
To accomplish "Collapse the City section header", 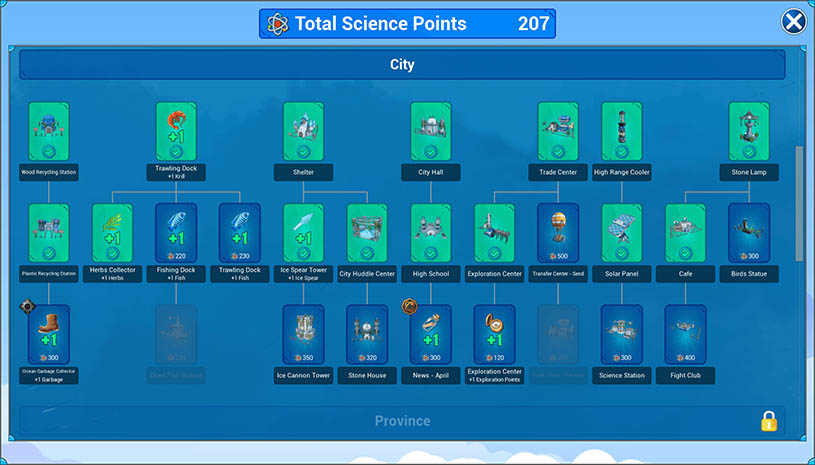I will coord(402,65).
